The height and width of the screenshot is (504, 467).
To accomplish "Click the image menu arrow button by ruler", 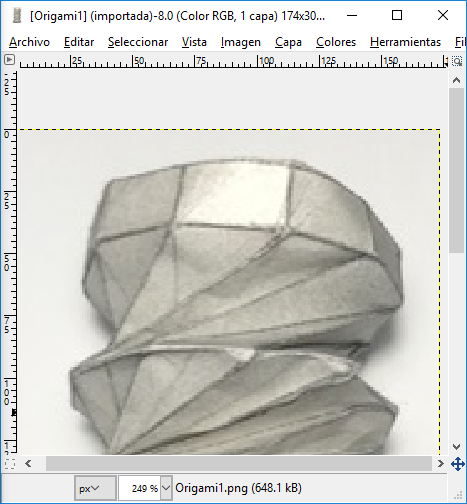I will pos(9,60).
